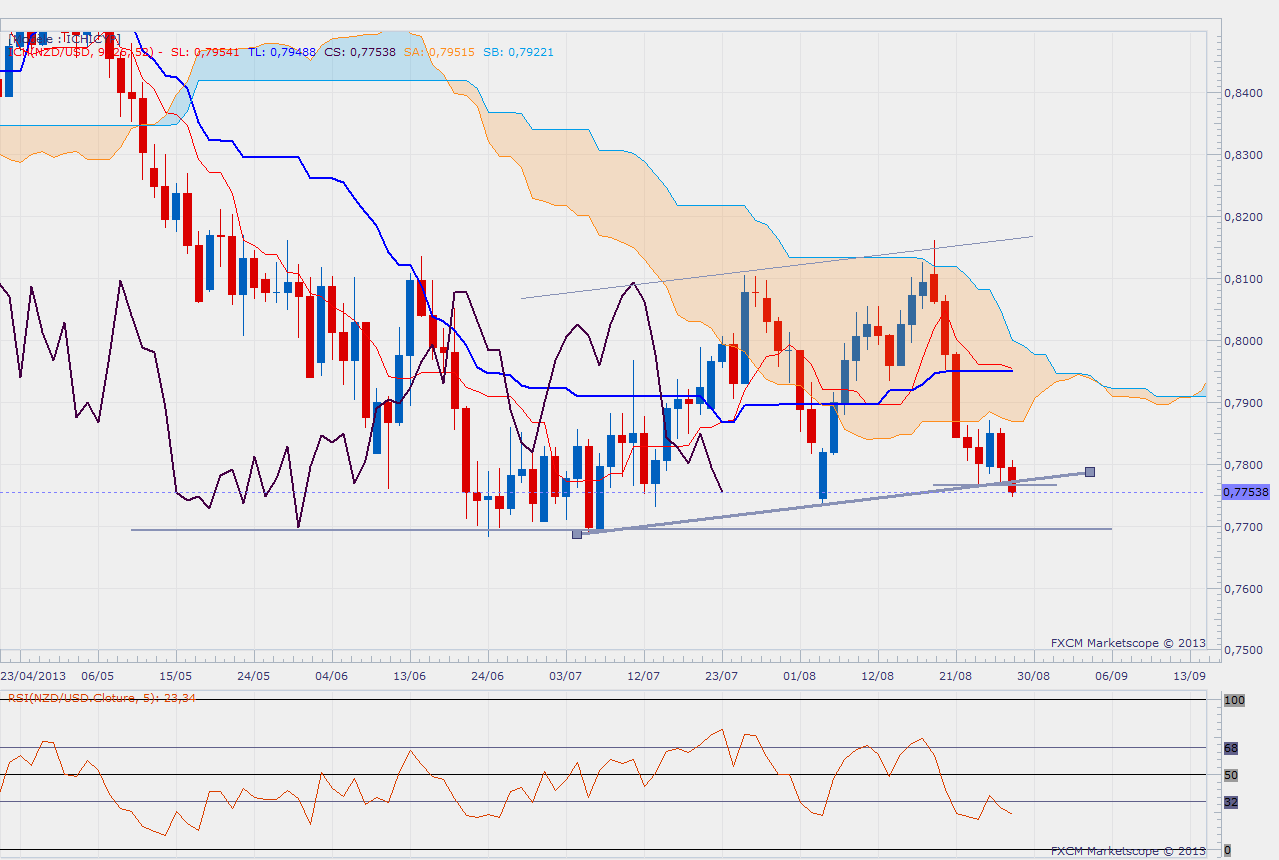Click the 0,7800 price axis value
The image size is (1279, 860).
[1243, 465]
